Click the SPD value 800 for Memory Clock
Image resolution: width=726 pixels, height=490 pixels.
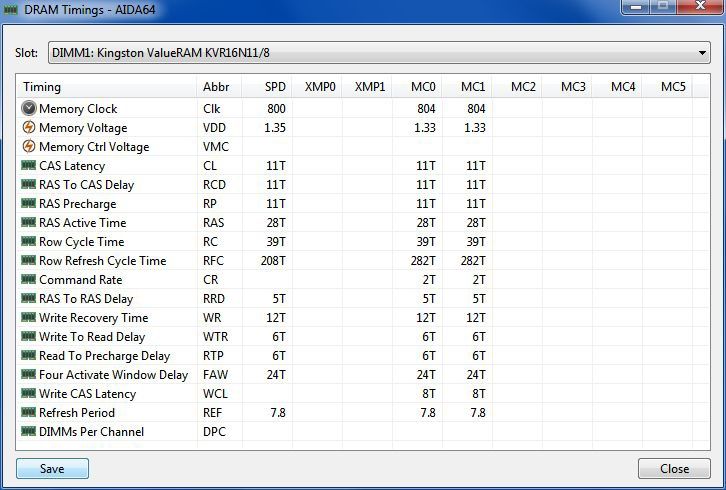point(276,109)
